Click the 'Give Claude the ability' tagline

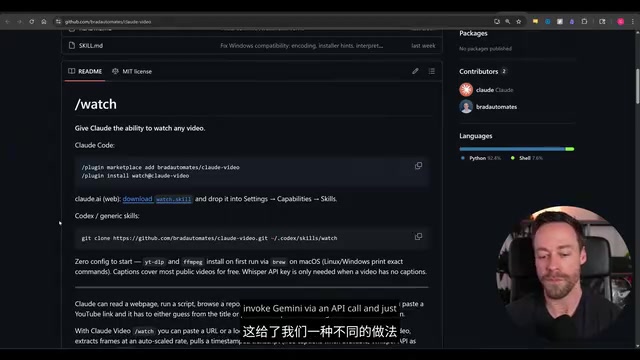point(140,128)
